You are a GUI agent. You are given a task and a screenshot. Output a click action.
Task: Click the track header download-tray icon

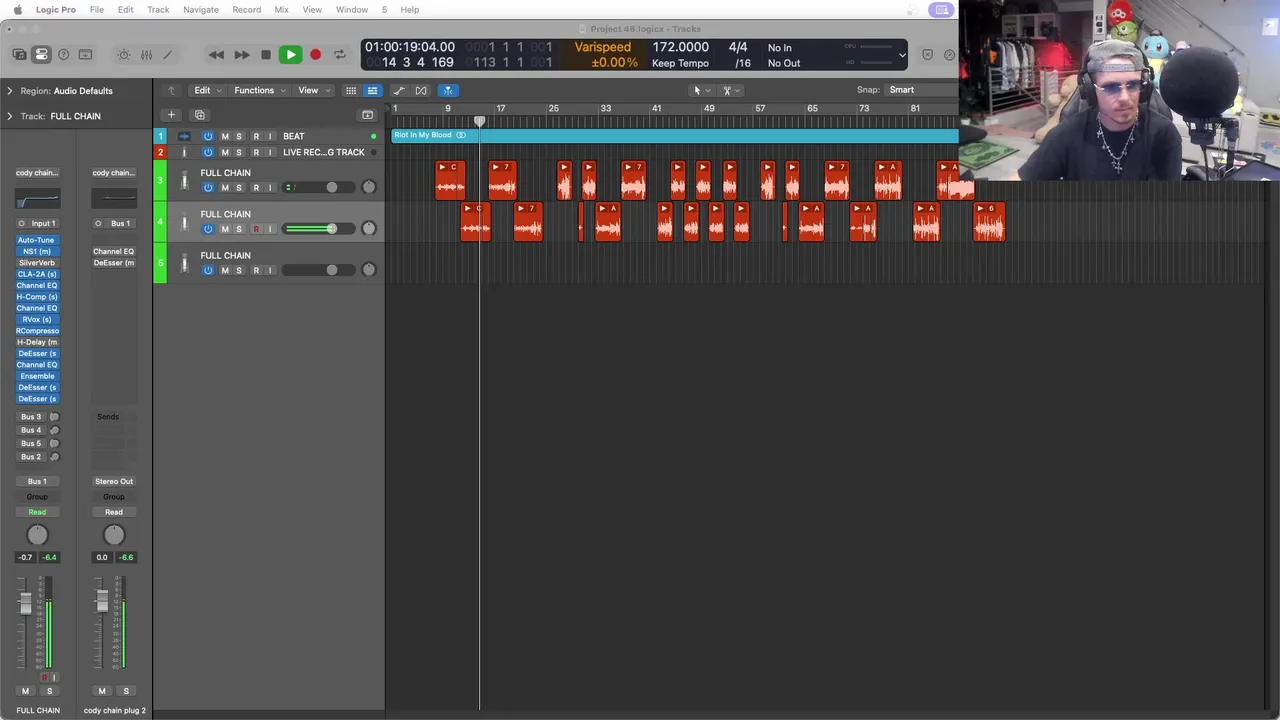pos(367,115)
